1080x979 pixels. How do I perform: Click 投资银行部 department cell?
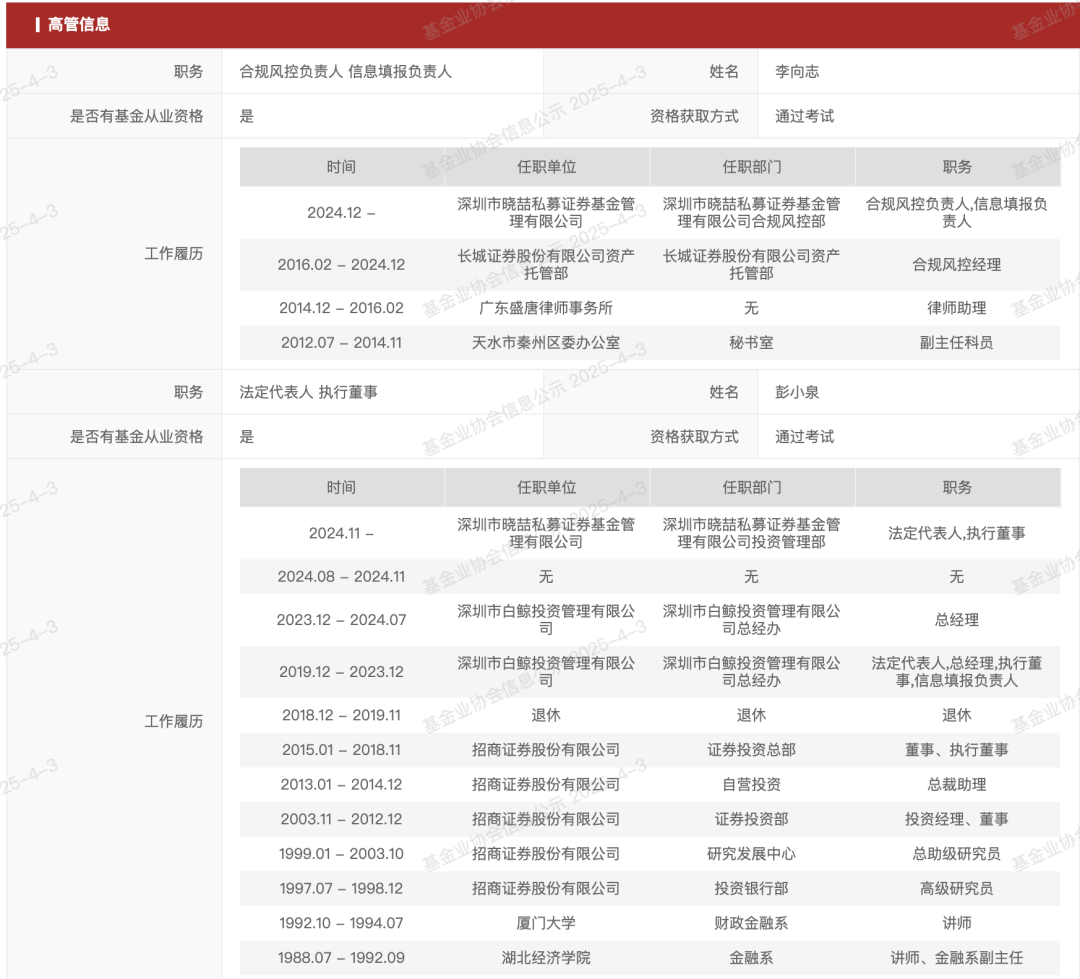pos(751,889)
